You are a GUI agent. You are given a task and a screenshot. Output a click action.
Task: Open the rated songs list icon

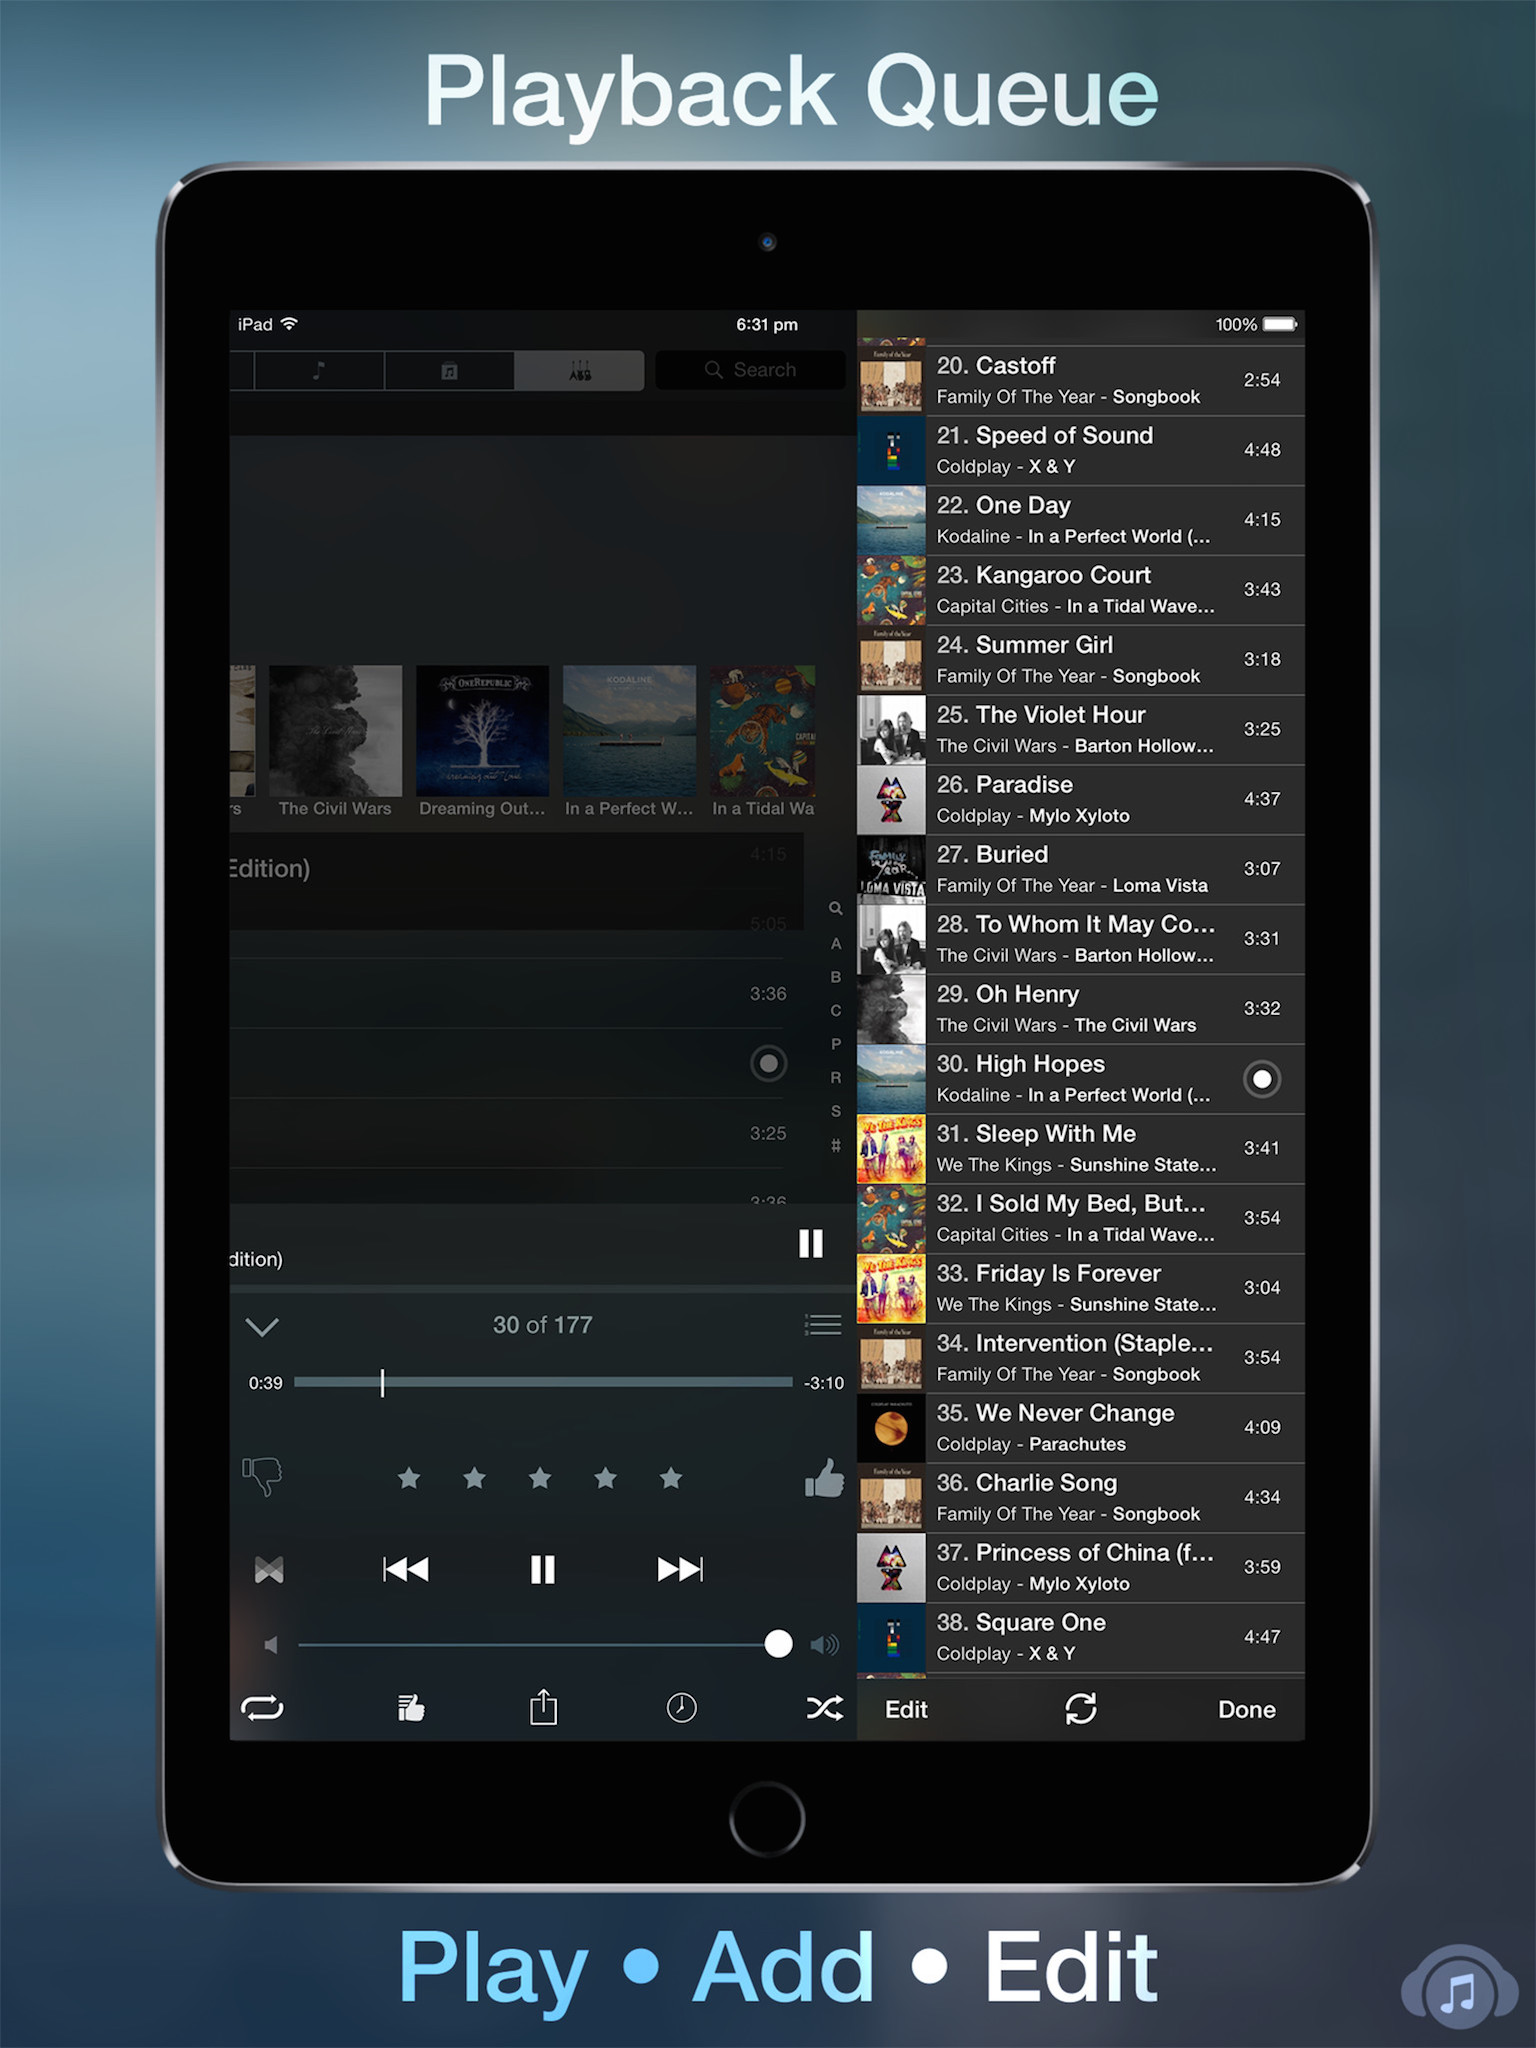(x=411, y=1708)
